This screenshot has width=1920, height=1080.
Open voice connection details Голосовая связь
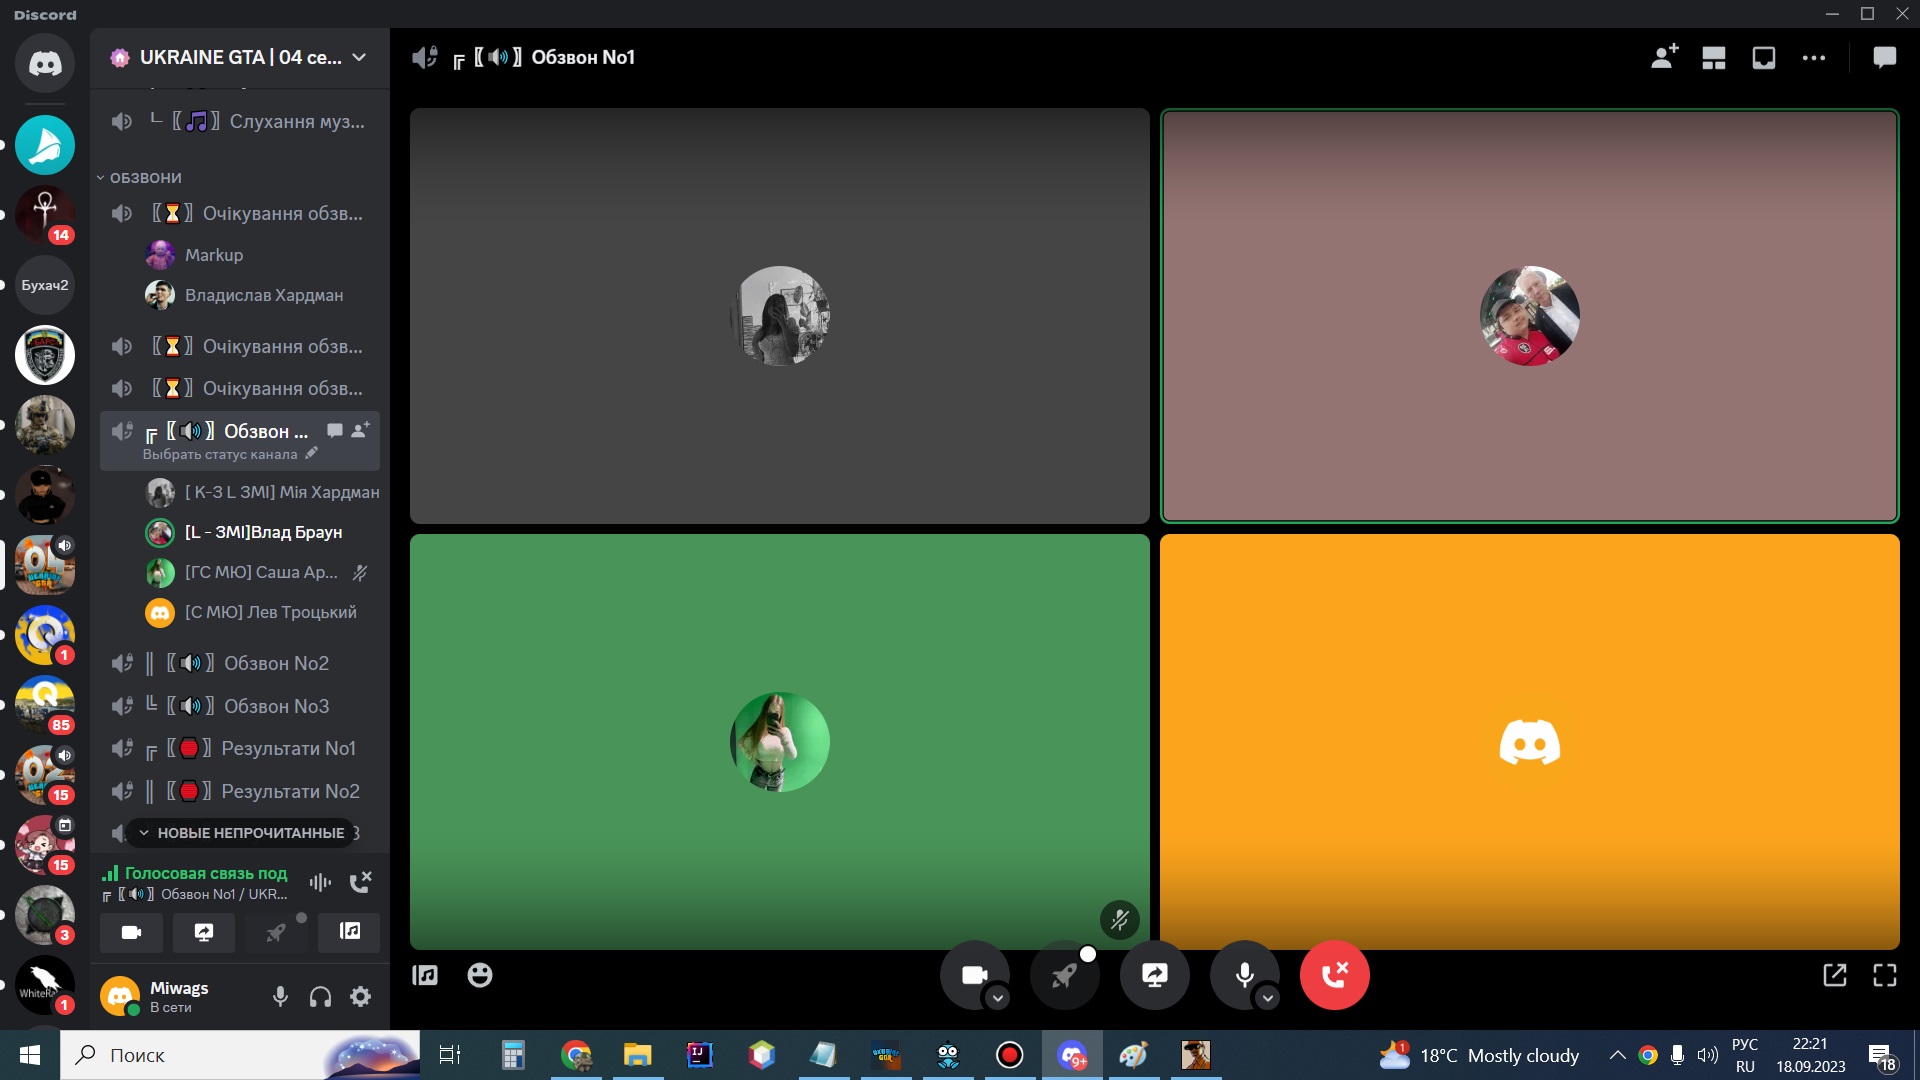click(205, 873)
